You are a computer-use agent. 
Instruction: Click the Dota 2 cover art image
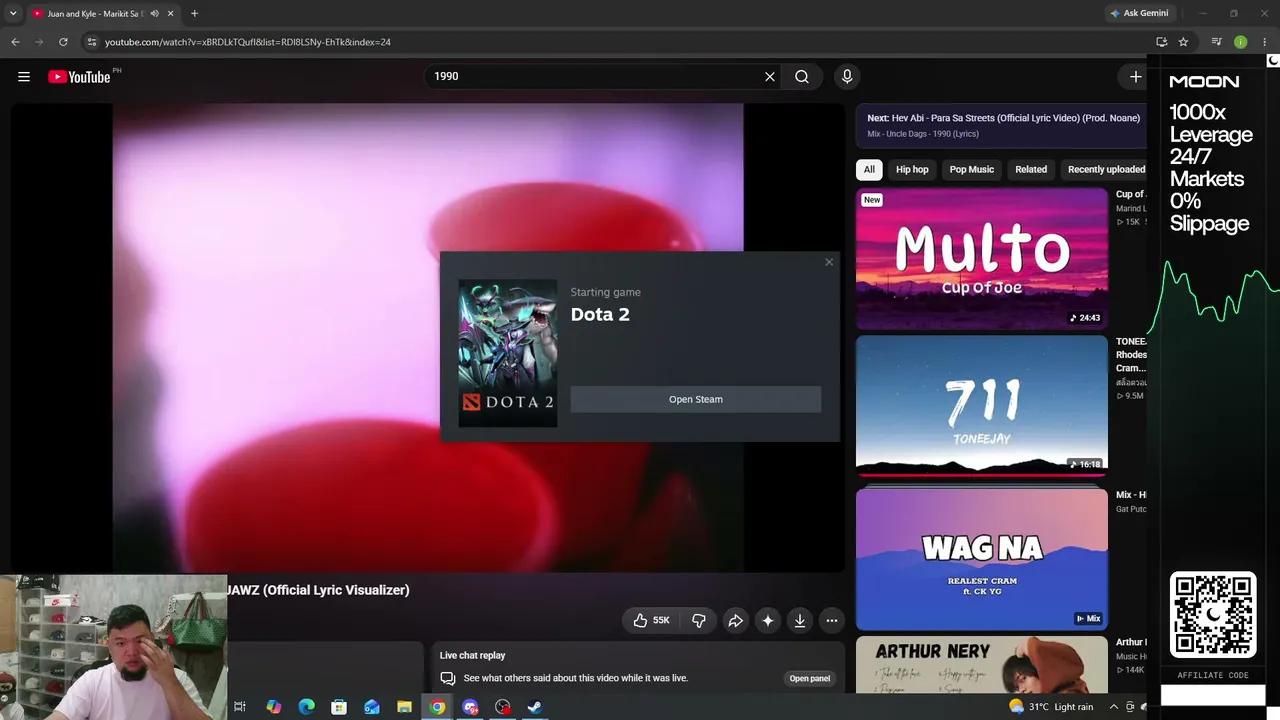[508, 353]
